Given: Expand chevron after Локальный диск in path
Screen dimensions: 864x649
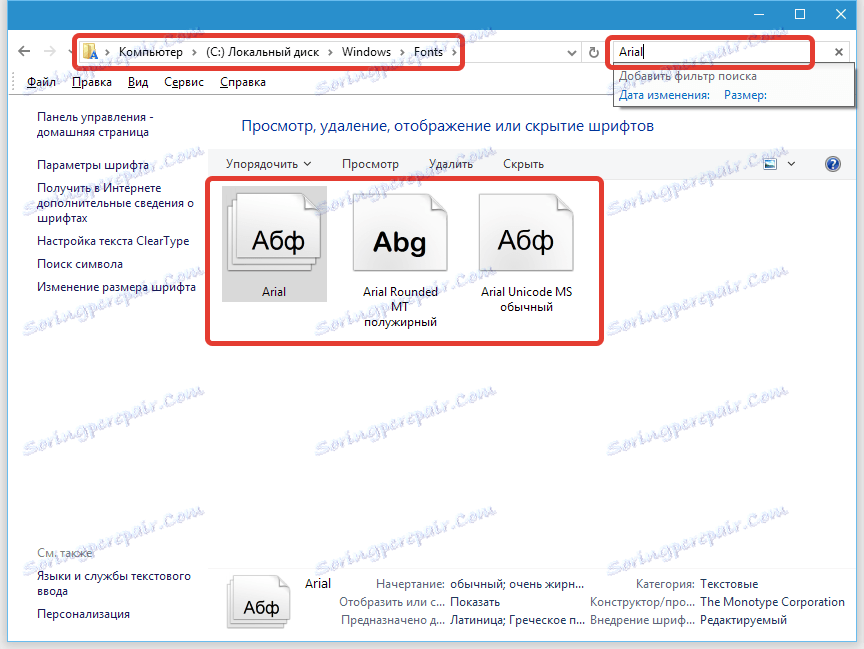Looking at the screenshot, I should 330,52.
